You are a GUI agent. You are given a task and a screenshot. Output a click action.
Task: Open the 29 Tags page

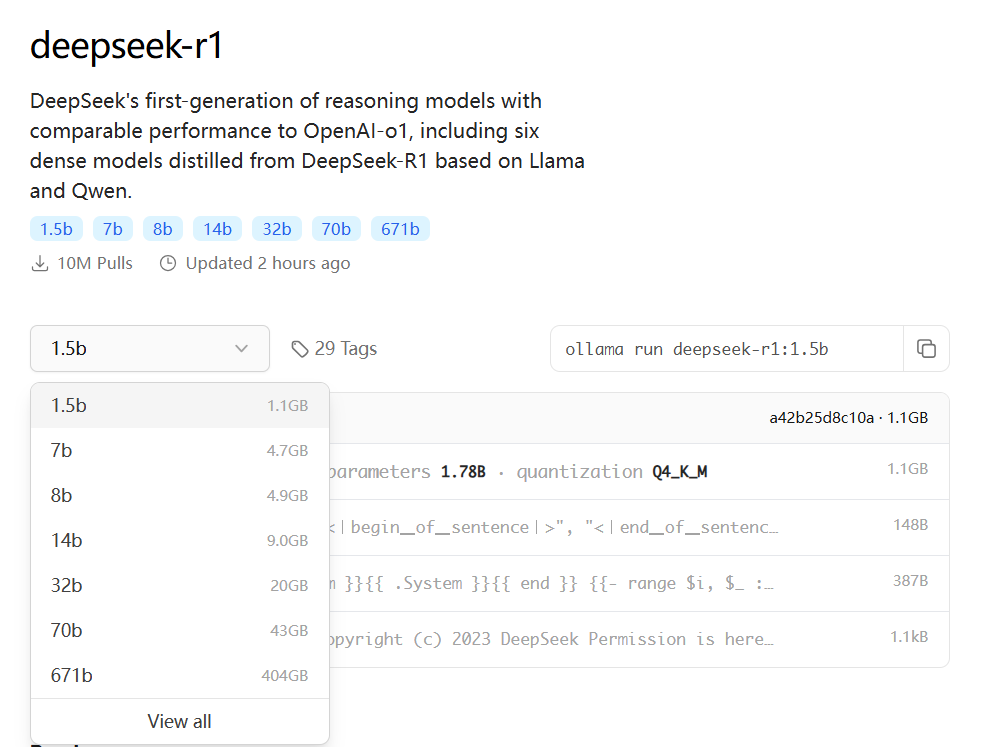[345, 348]
